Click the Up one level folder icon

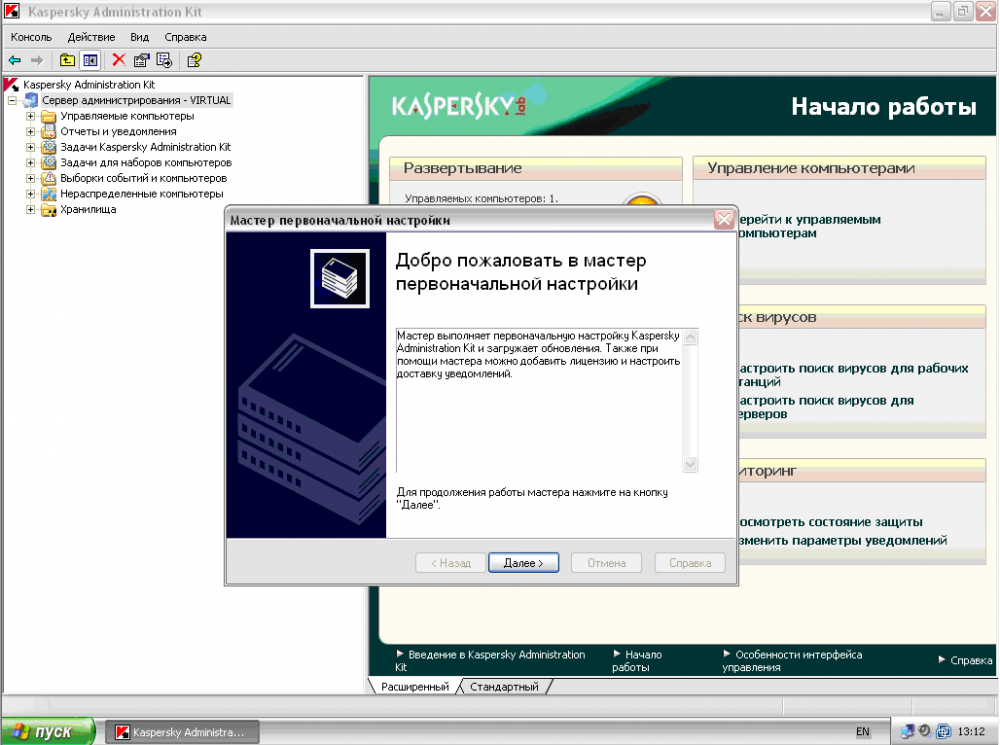pos(67,61)
